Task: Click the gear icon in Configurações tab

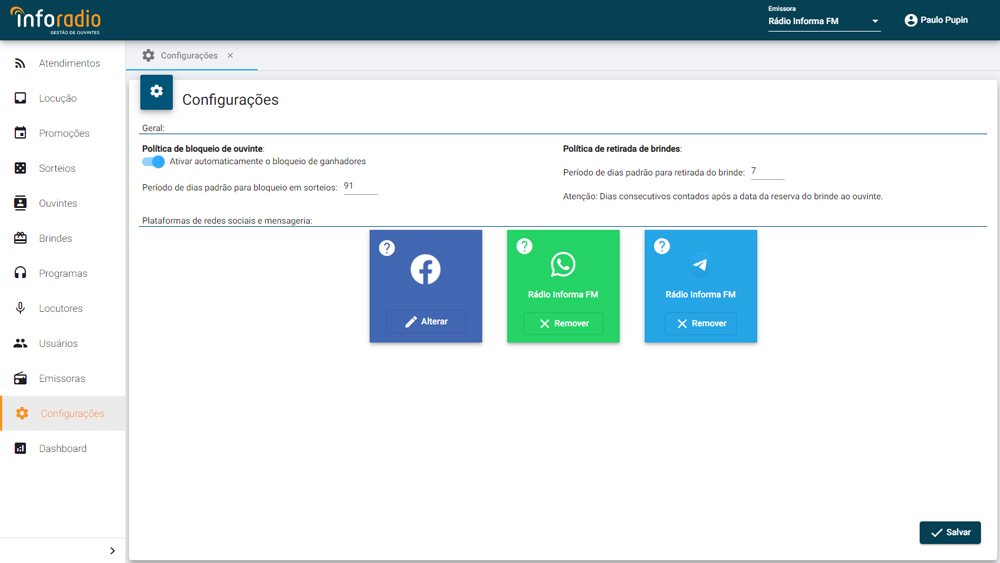Action: click(149, 55)
